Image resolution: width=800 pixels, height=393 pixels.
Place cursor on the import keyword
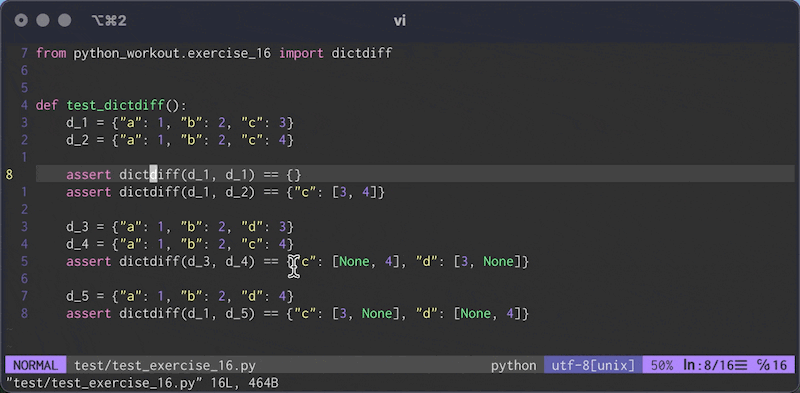pyautogui.click(x=301, y=53)
